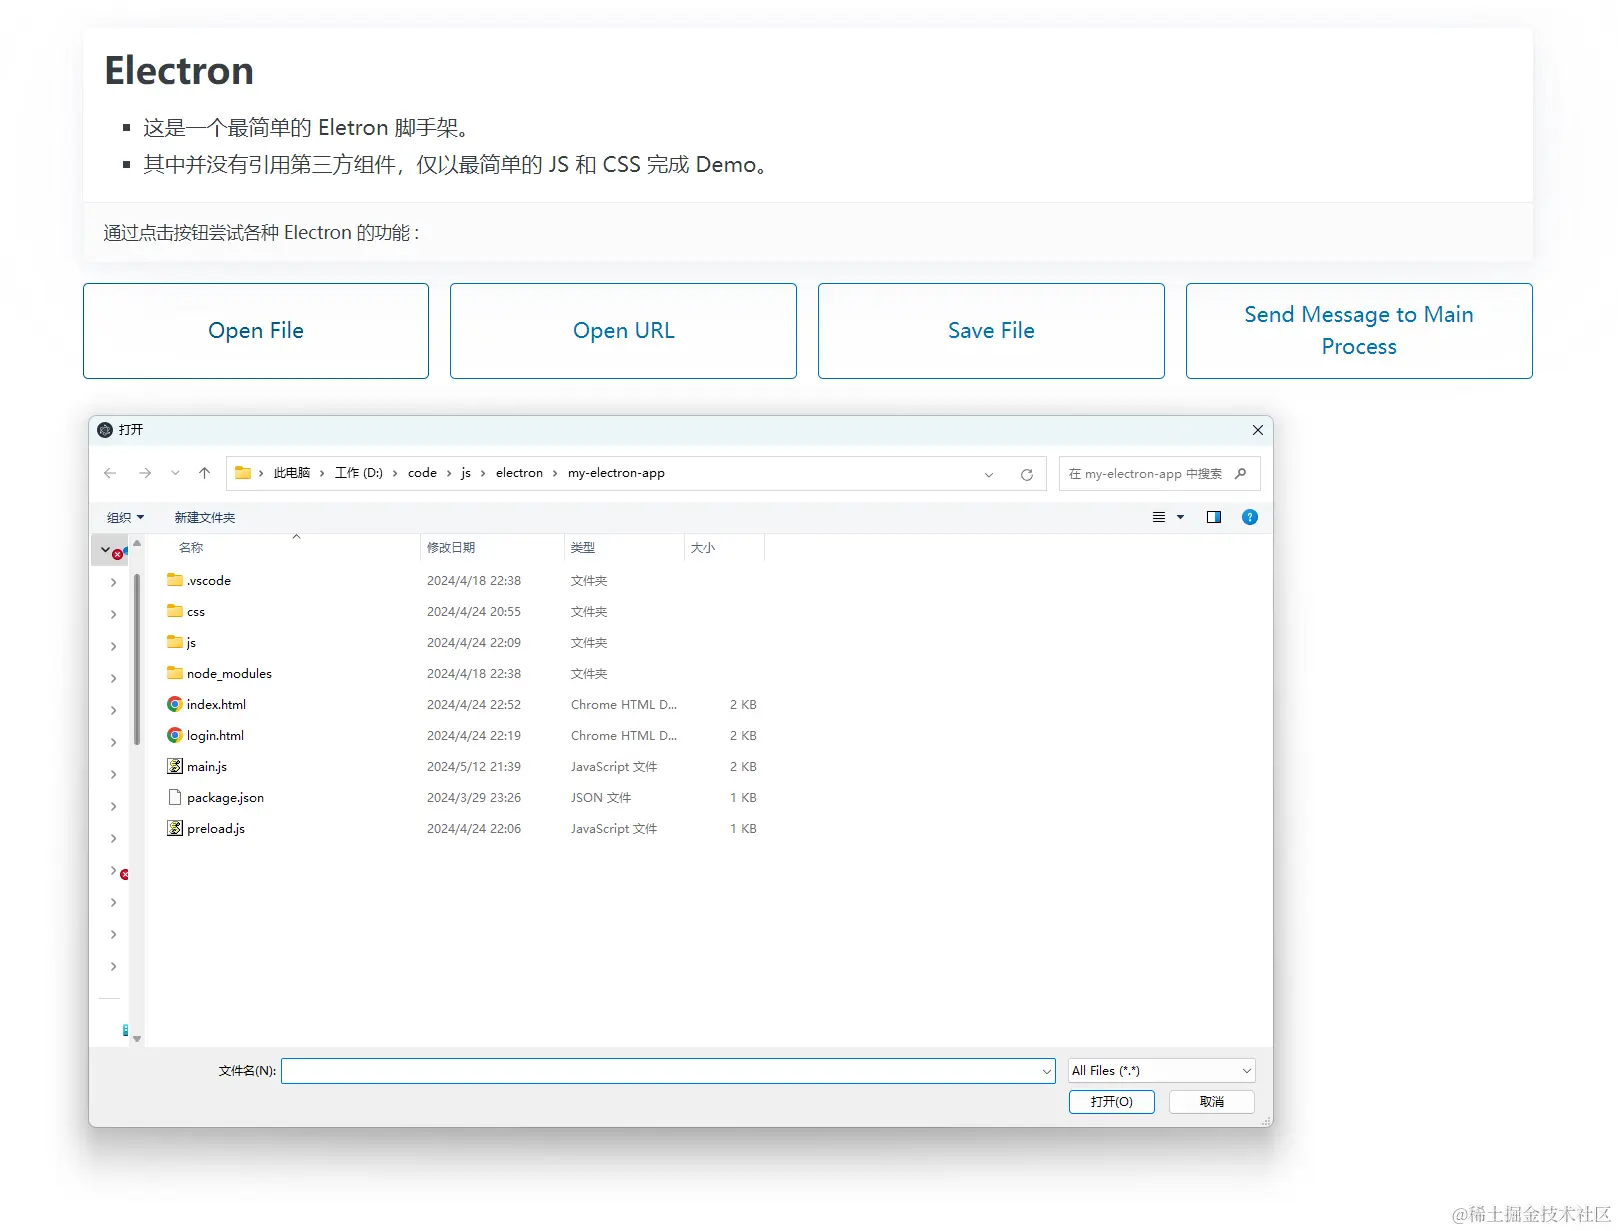Select the .vscode folder icon
Viewport: 1618px width, 1231px height.
click(175, 580)
